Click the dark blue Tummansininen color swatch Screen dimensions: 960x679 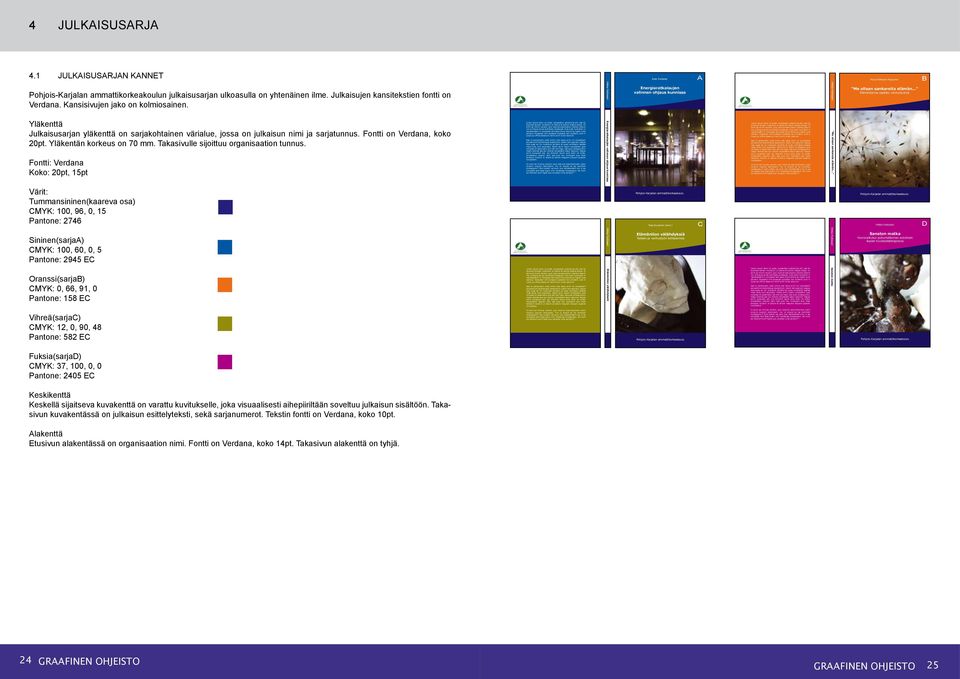pyautogui.click(x=225, y=207)
